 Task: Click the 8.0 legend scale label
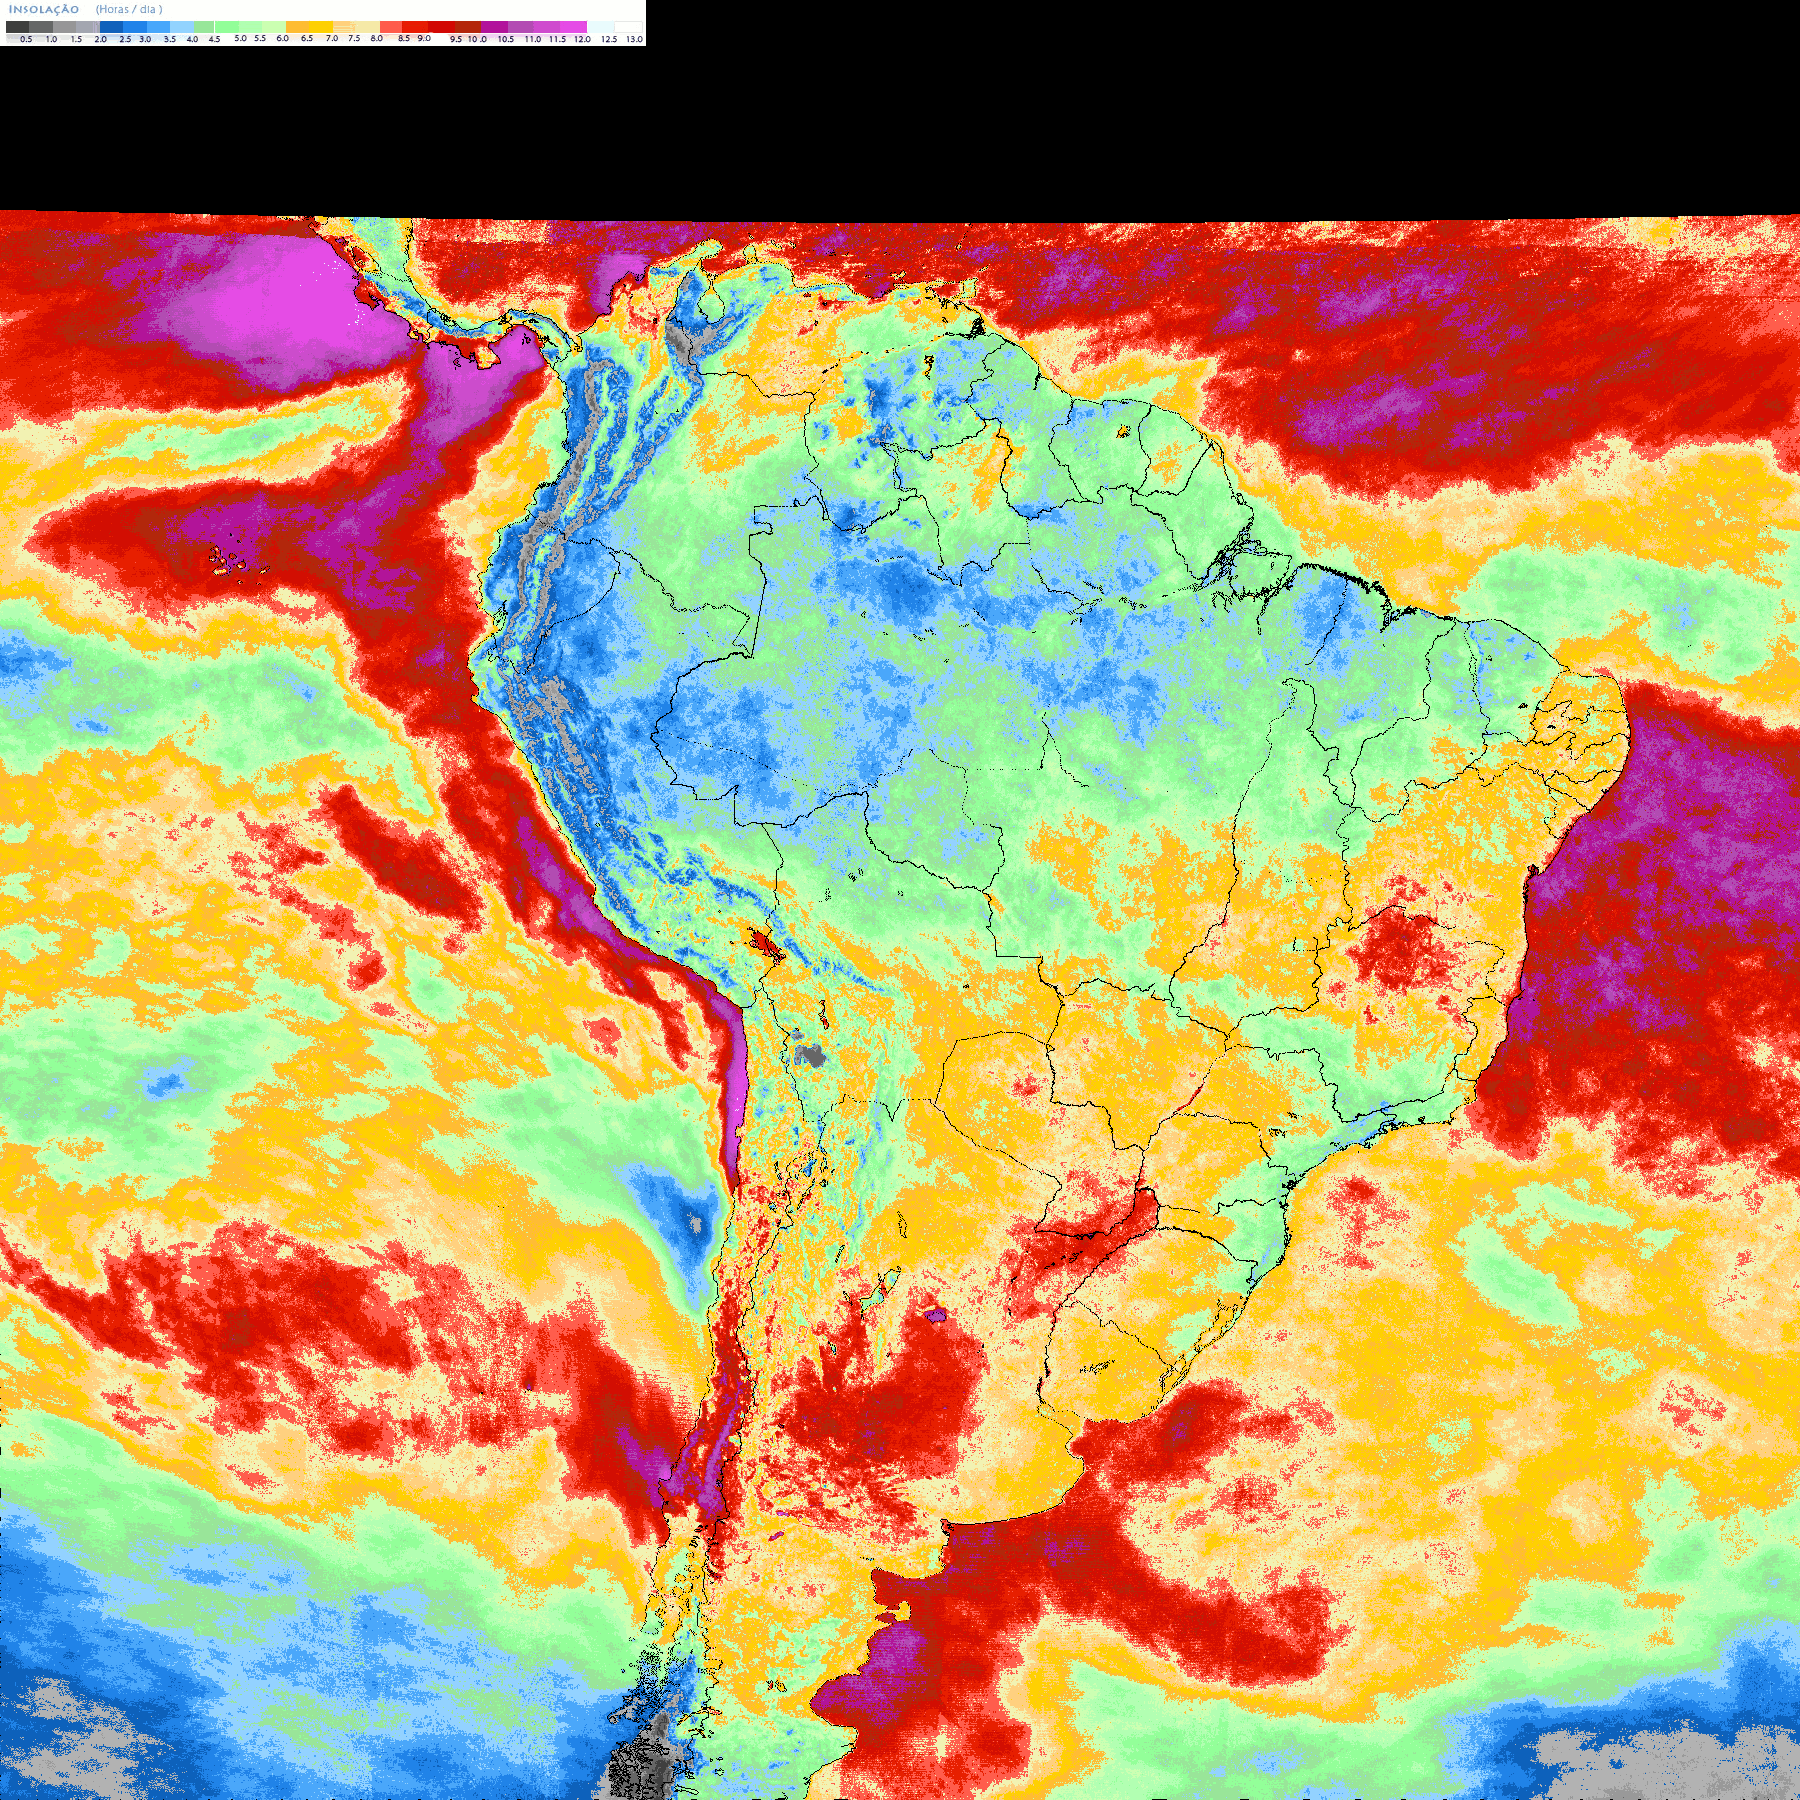(376, 38)
